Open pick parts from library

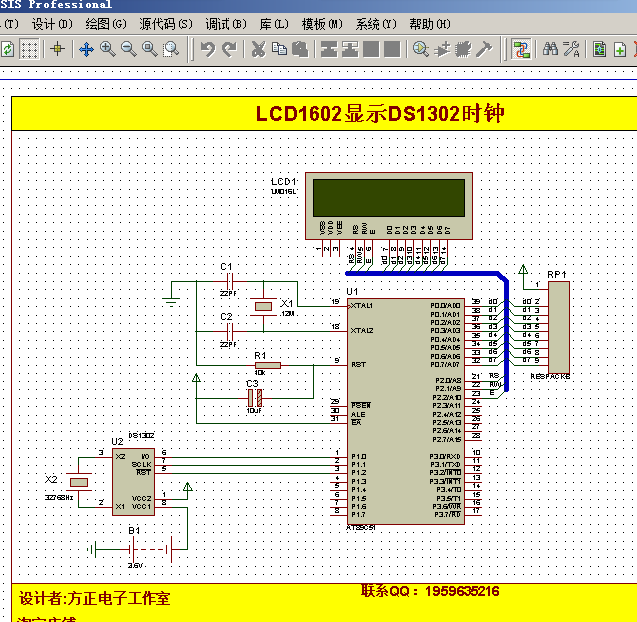coord(421,50)
